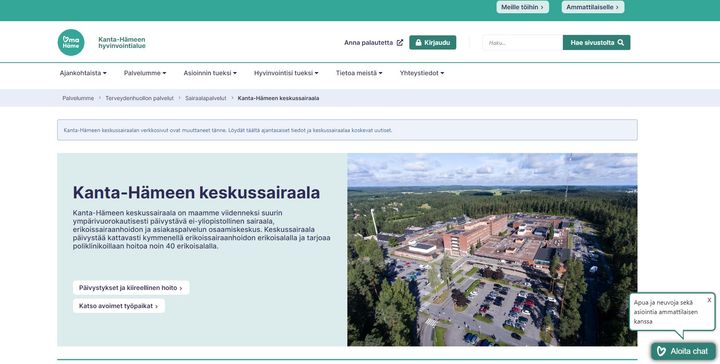Click Hae sivustolta search button
Screen dimensions: 720x364
tap(596, 43)
